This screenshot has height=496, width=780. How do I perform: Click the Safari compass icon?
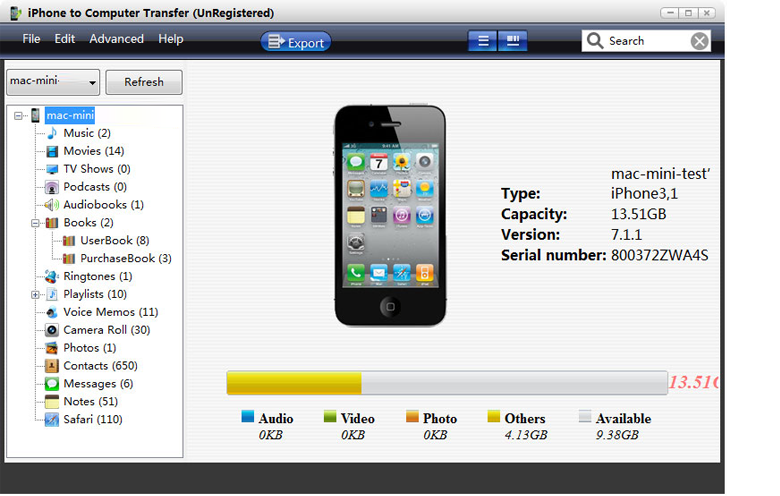52,420
